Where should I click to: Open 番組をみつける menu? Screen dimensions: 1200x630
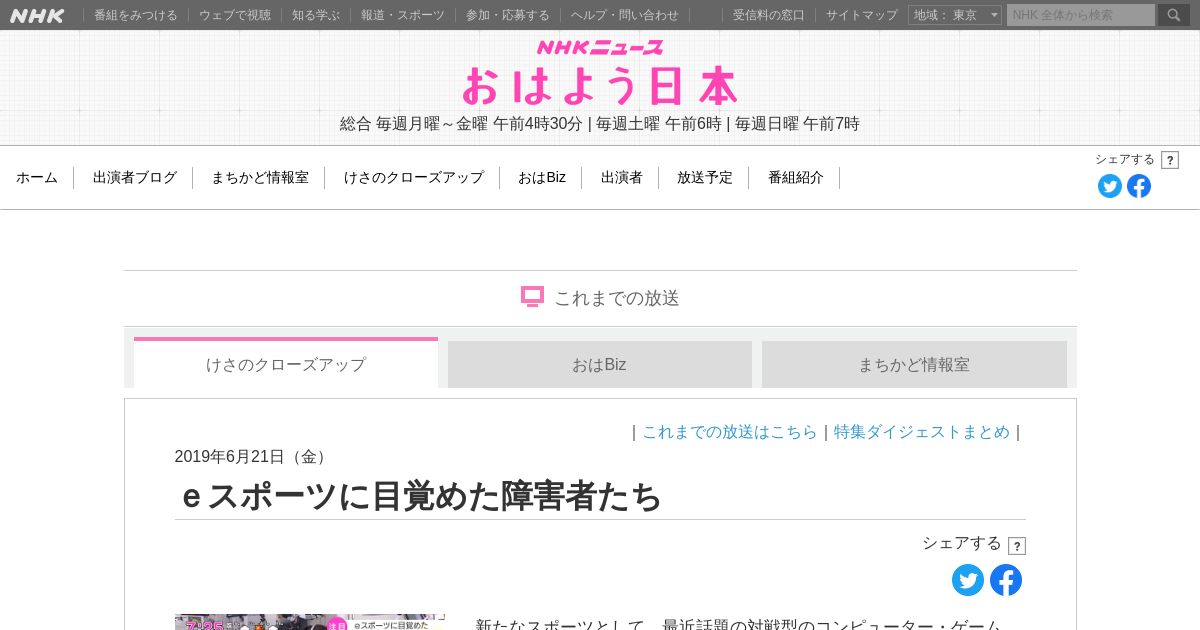[136, 15]
